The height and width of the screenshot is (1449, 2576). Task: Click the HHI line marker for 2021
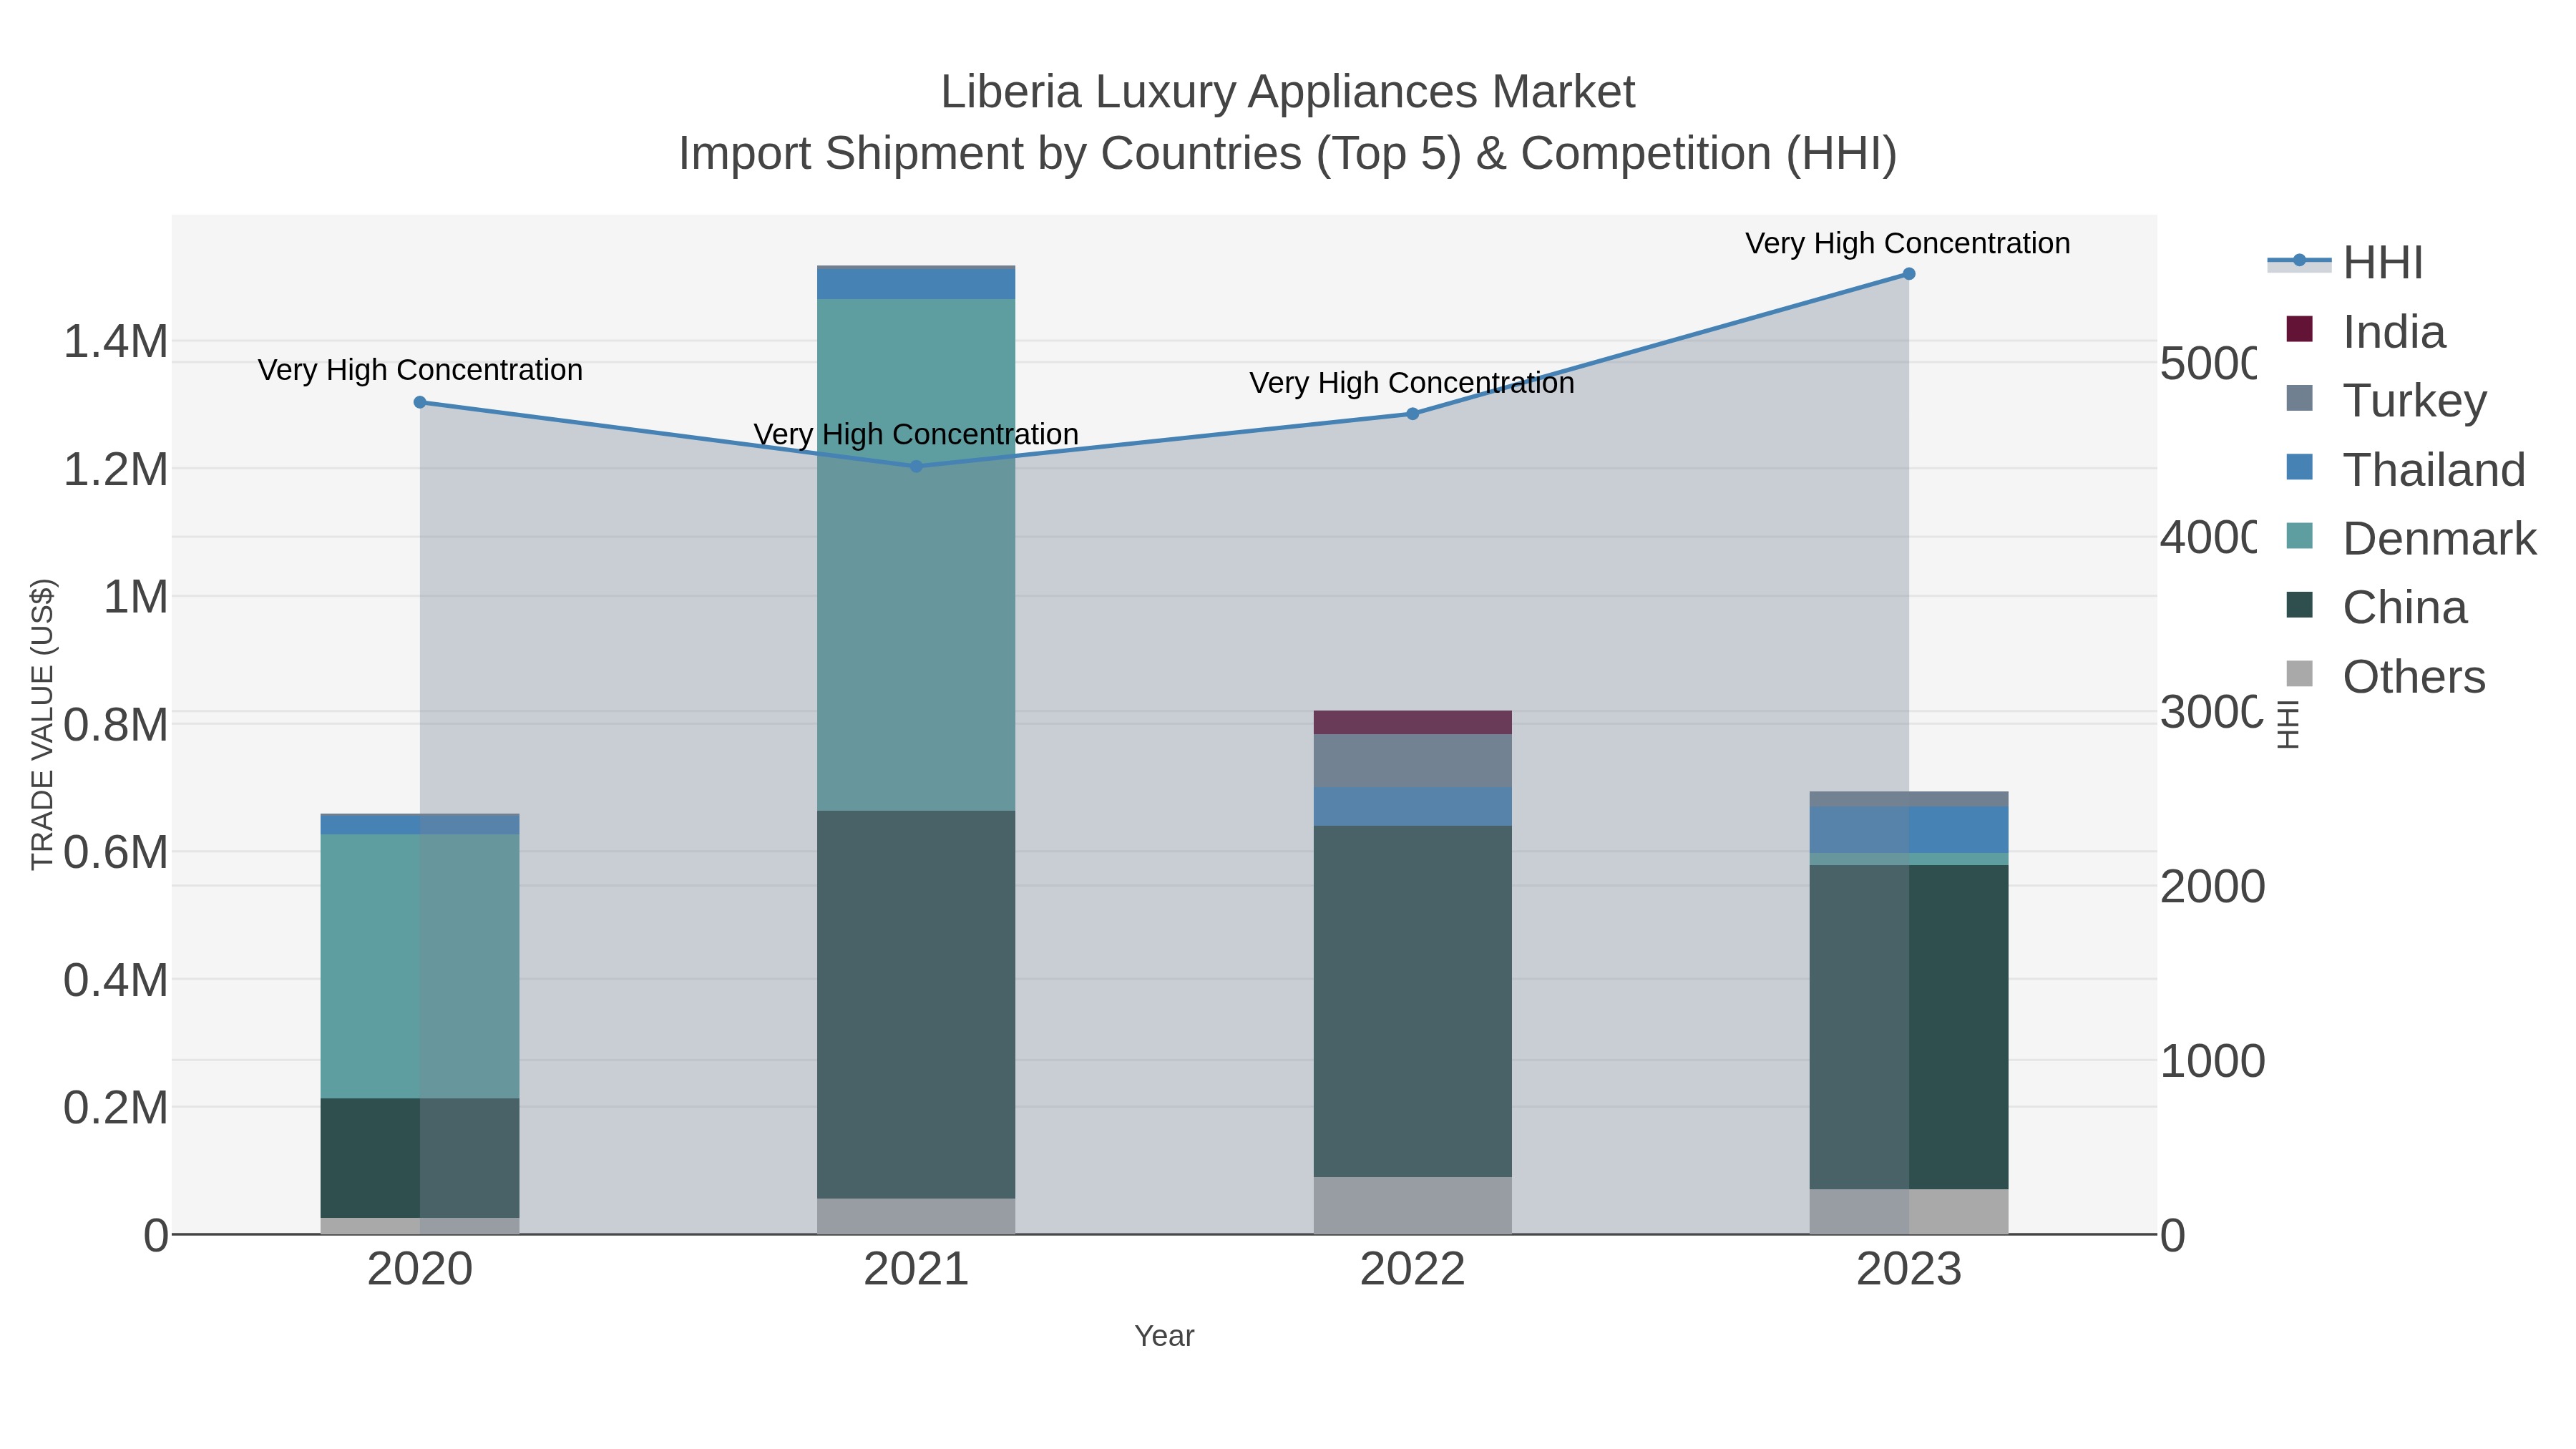(916, 467)
